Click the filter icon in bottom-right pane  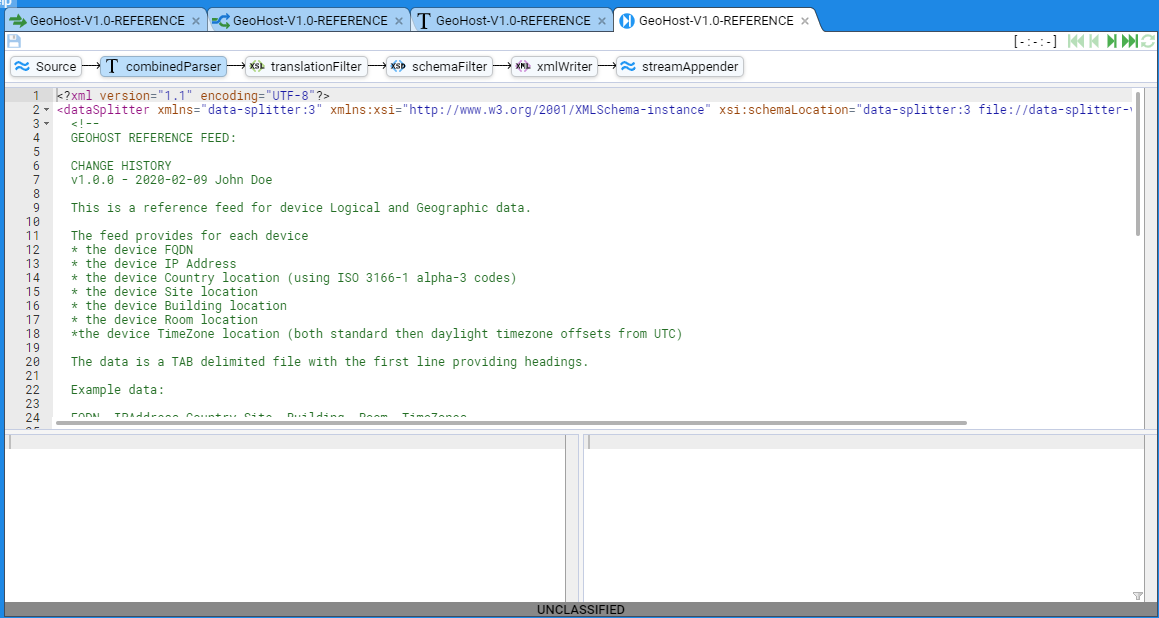click(1137, 596)
